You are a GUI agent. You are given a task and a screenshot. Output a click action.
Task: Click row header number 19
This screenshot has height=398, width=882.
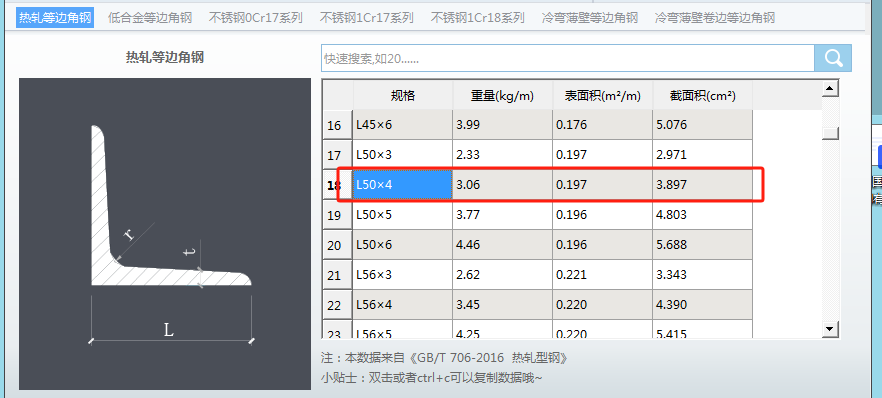click(337, 214)
